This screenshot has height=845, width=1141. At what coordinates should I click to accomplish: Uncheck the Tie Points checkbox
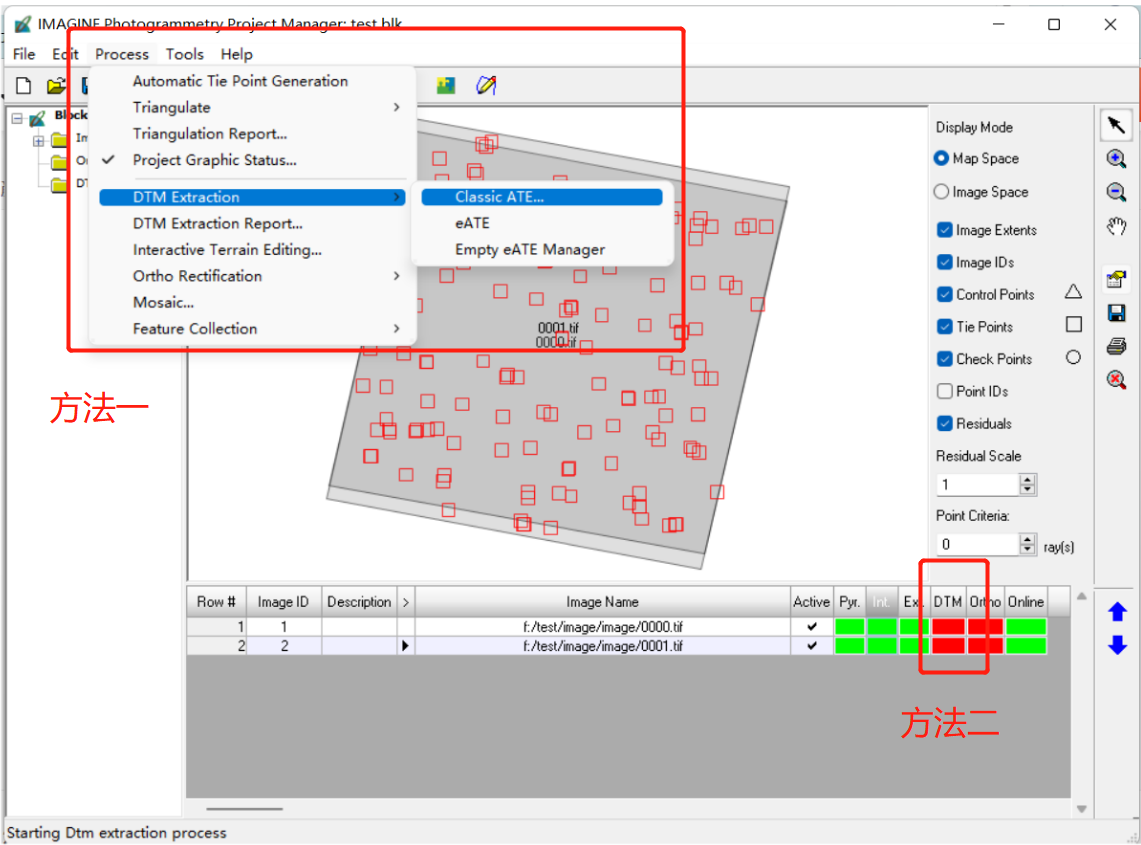(945, 327)
